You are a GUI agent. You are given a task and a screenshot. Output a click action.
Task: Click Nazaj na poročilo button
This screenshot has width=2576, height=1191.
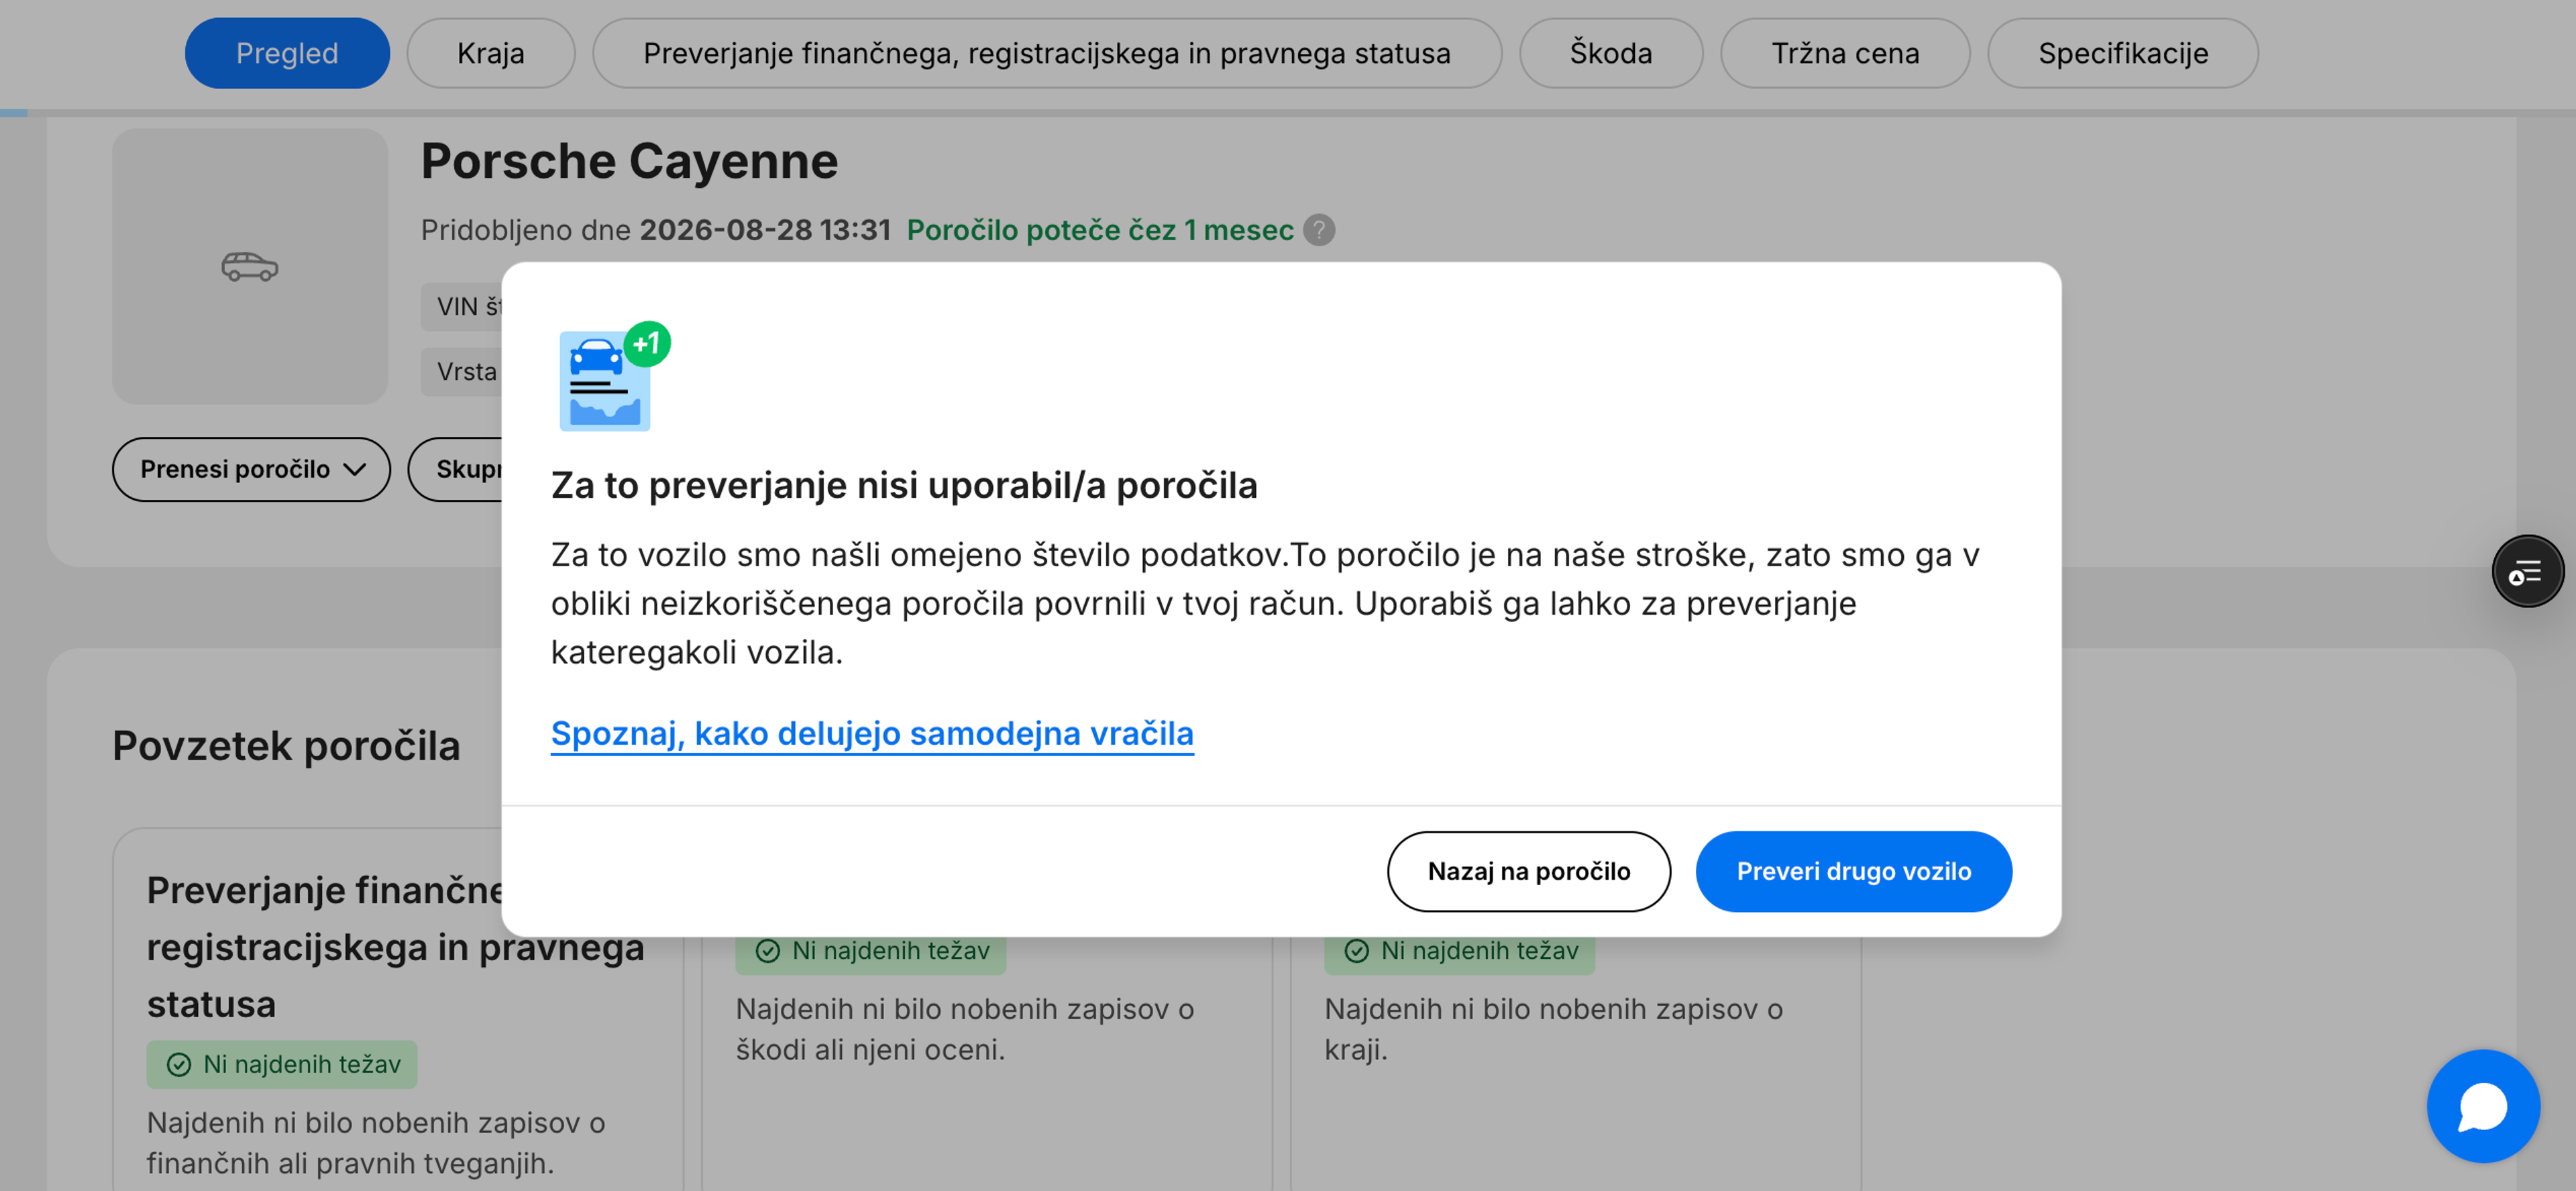point(1528,871)
